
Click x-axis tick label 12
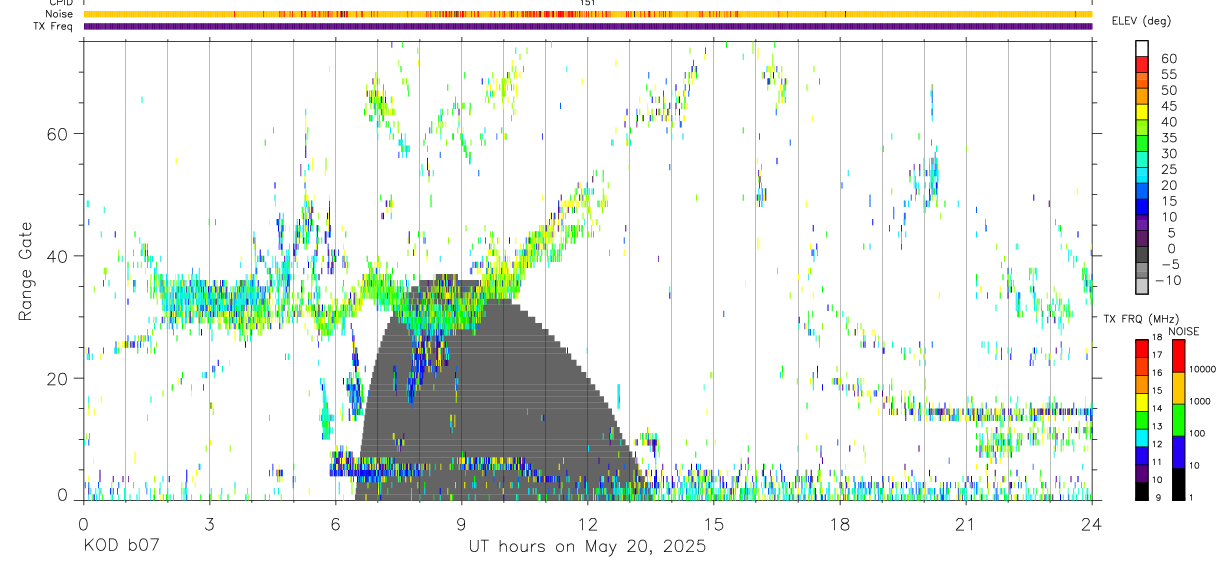587,524
